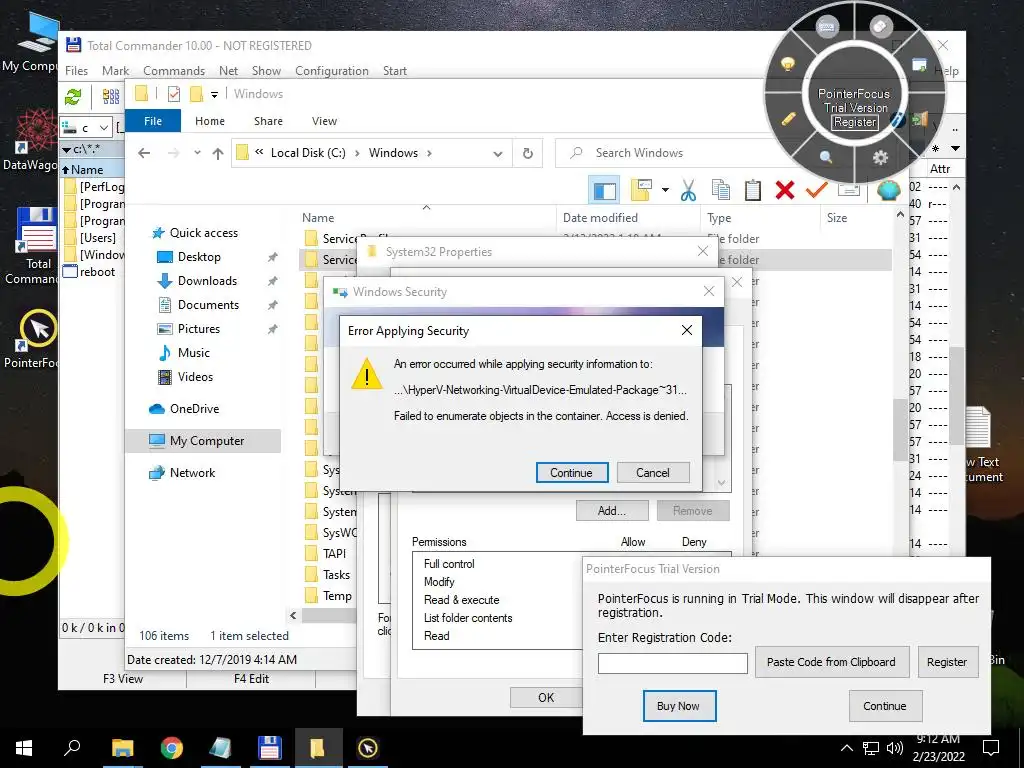Go back using the Explorer back arrow
1024x768 pixels.
tap(144, 153)
